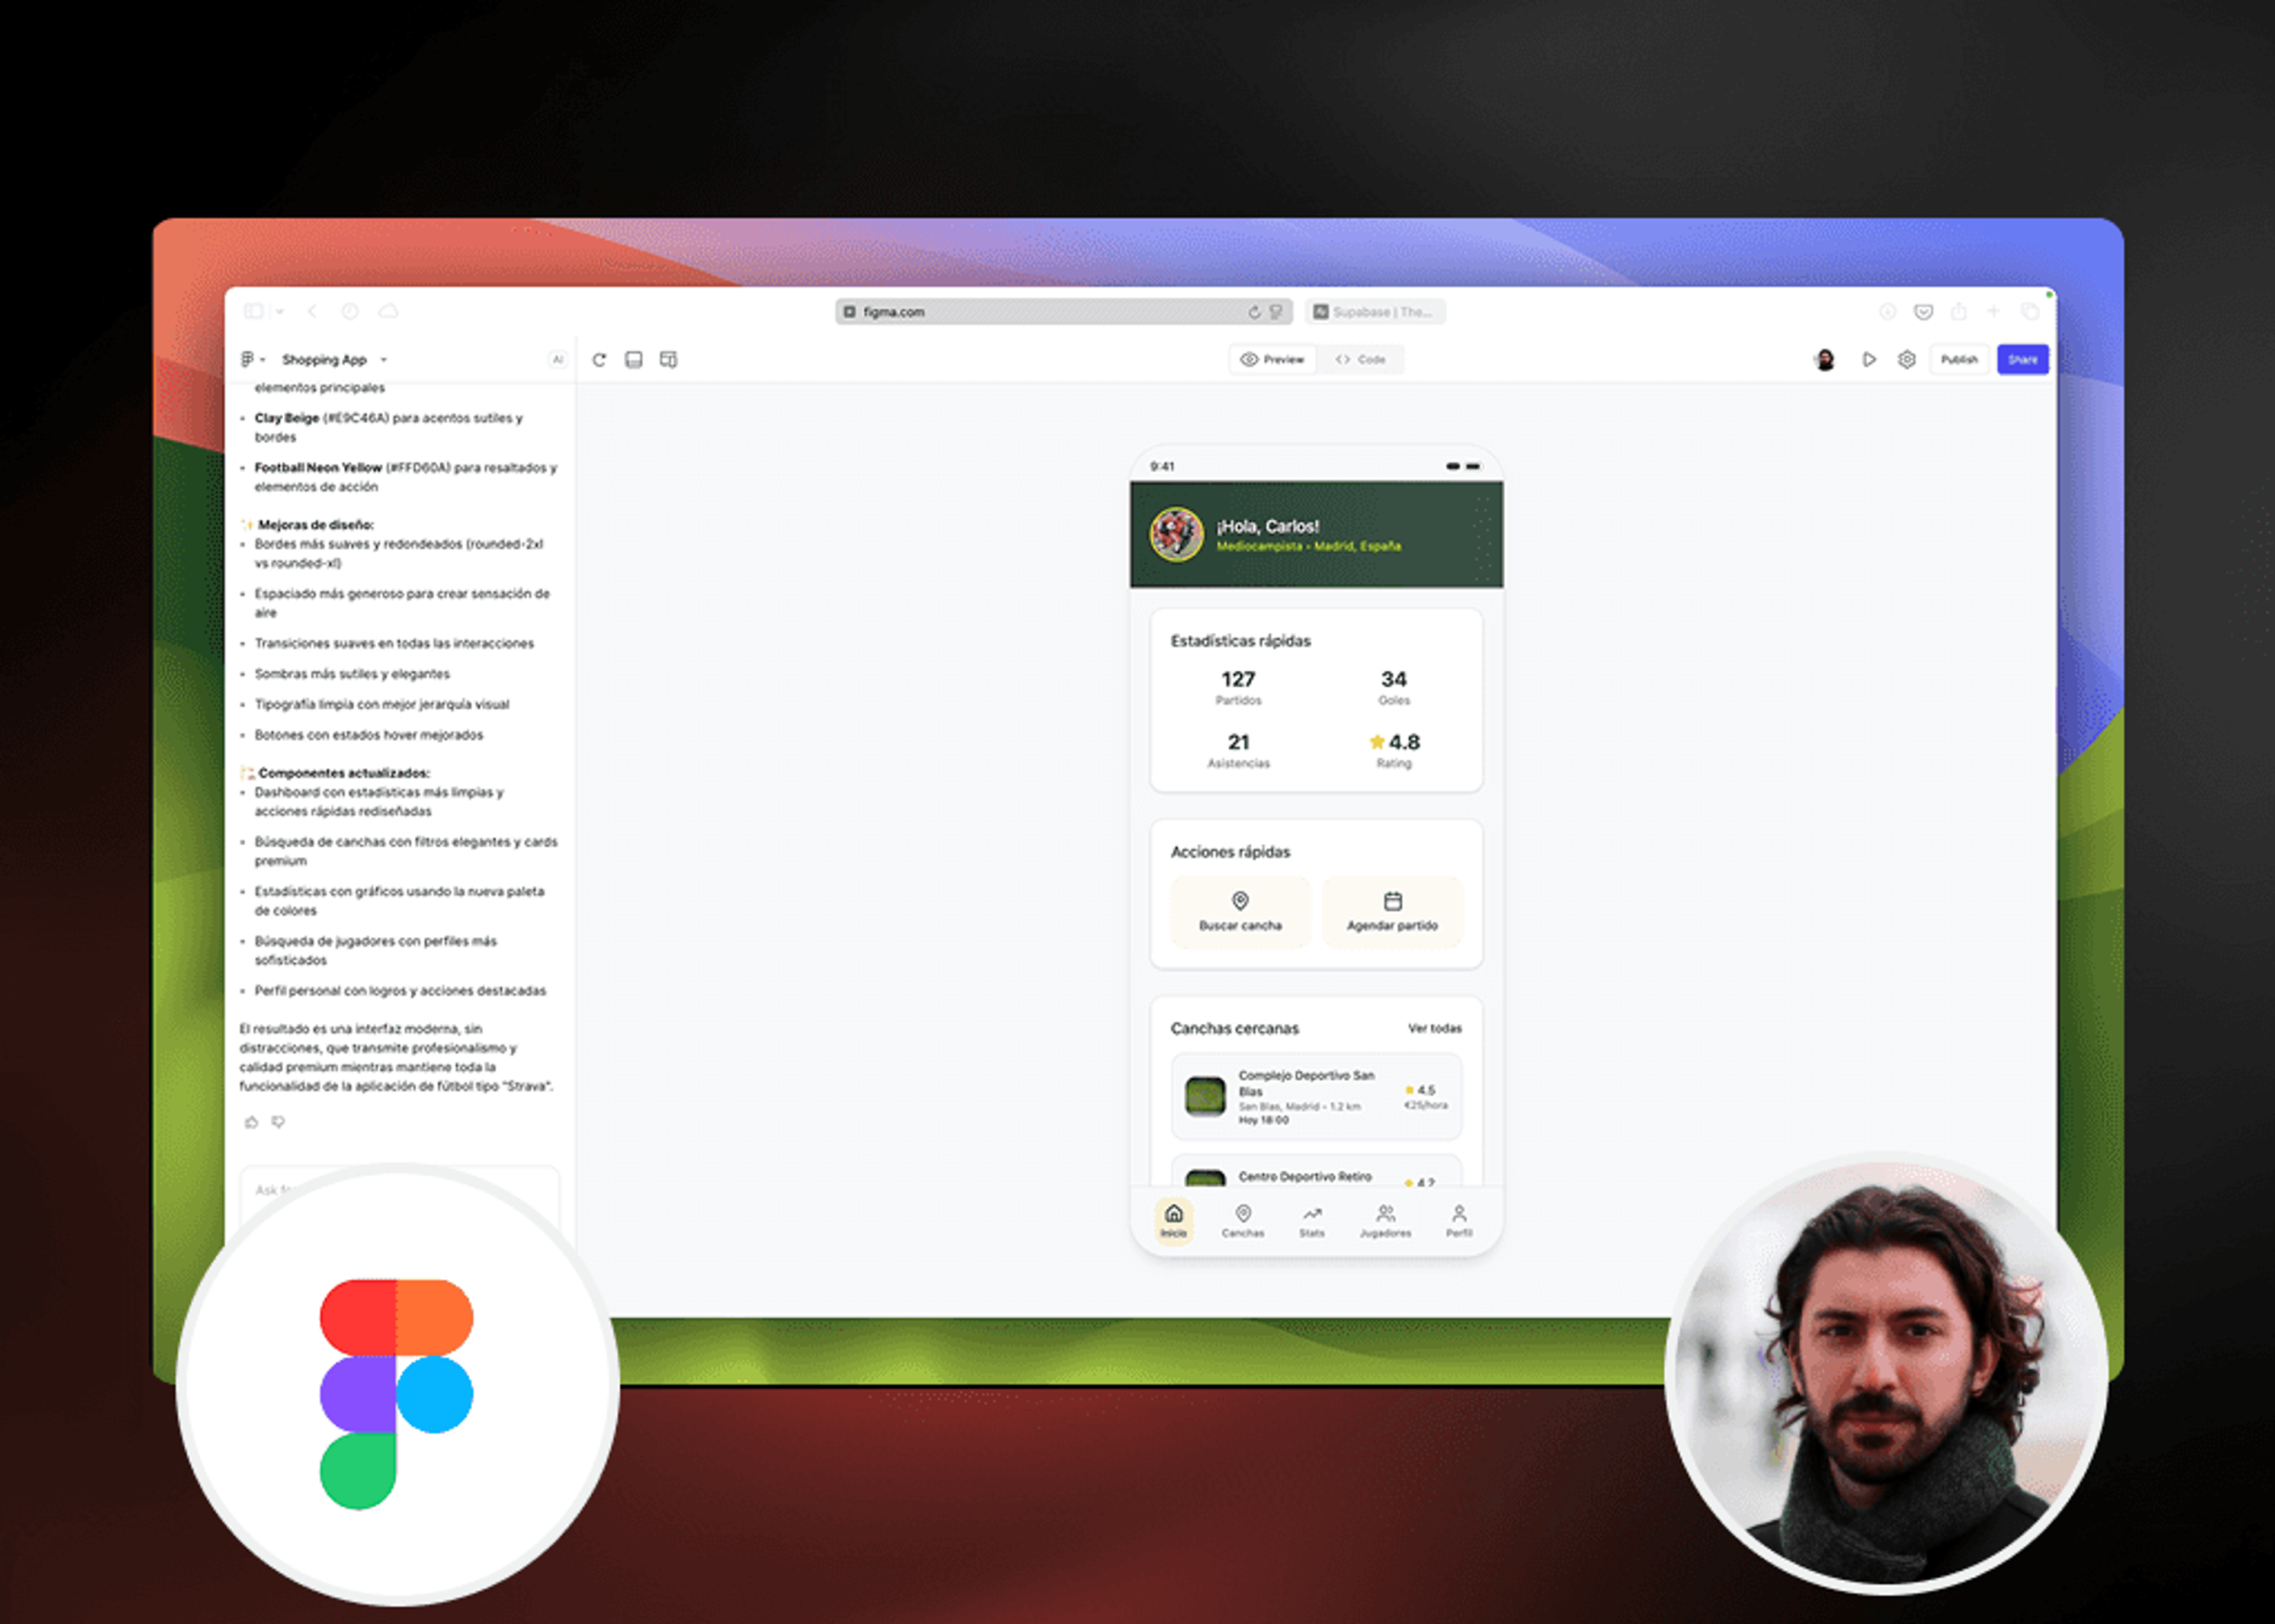Screen dimensions: 2275x1624
Task: Expand the browser sidebar dropdown chevron
Action: pos(279,312)
